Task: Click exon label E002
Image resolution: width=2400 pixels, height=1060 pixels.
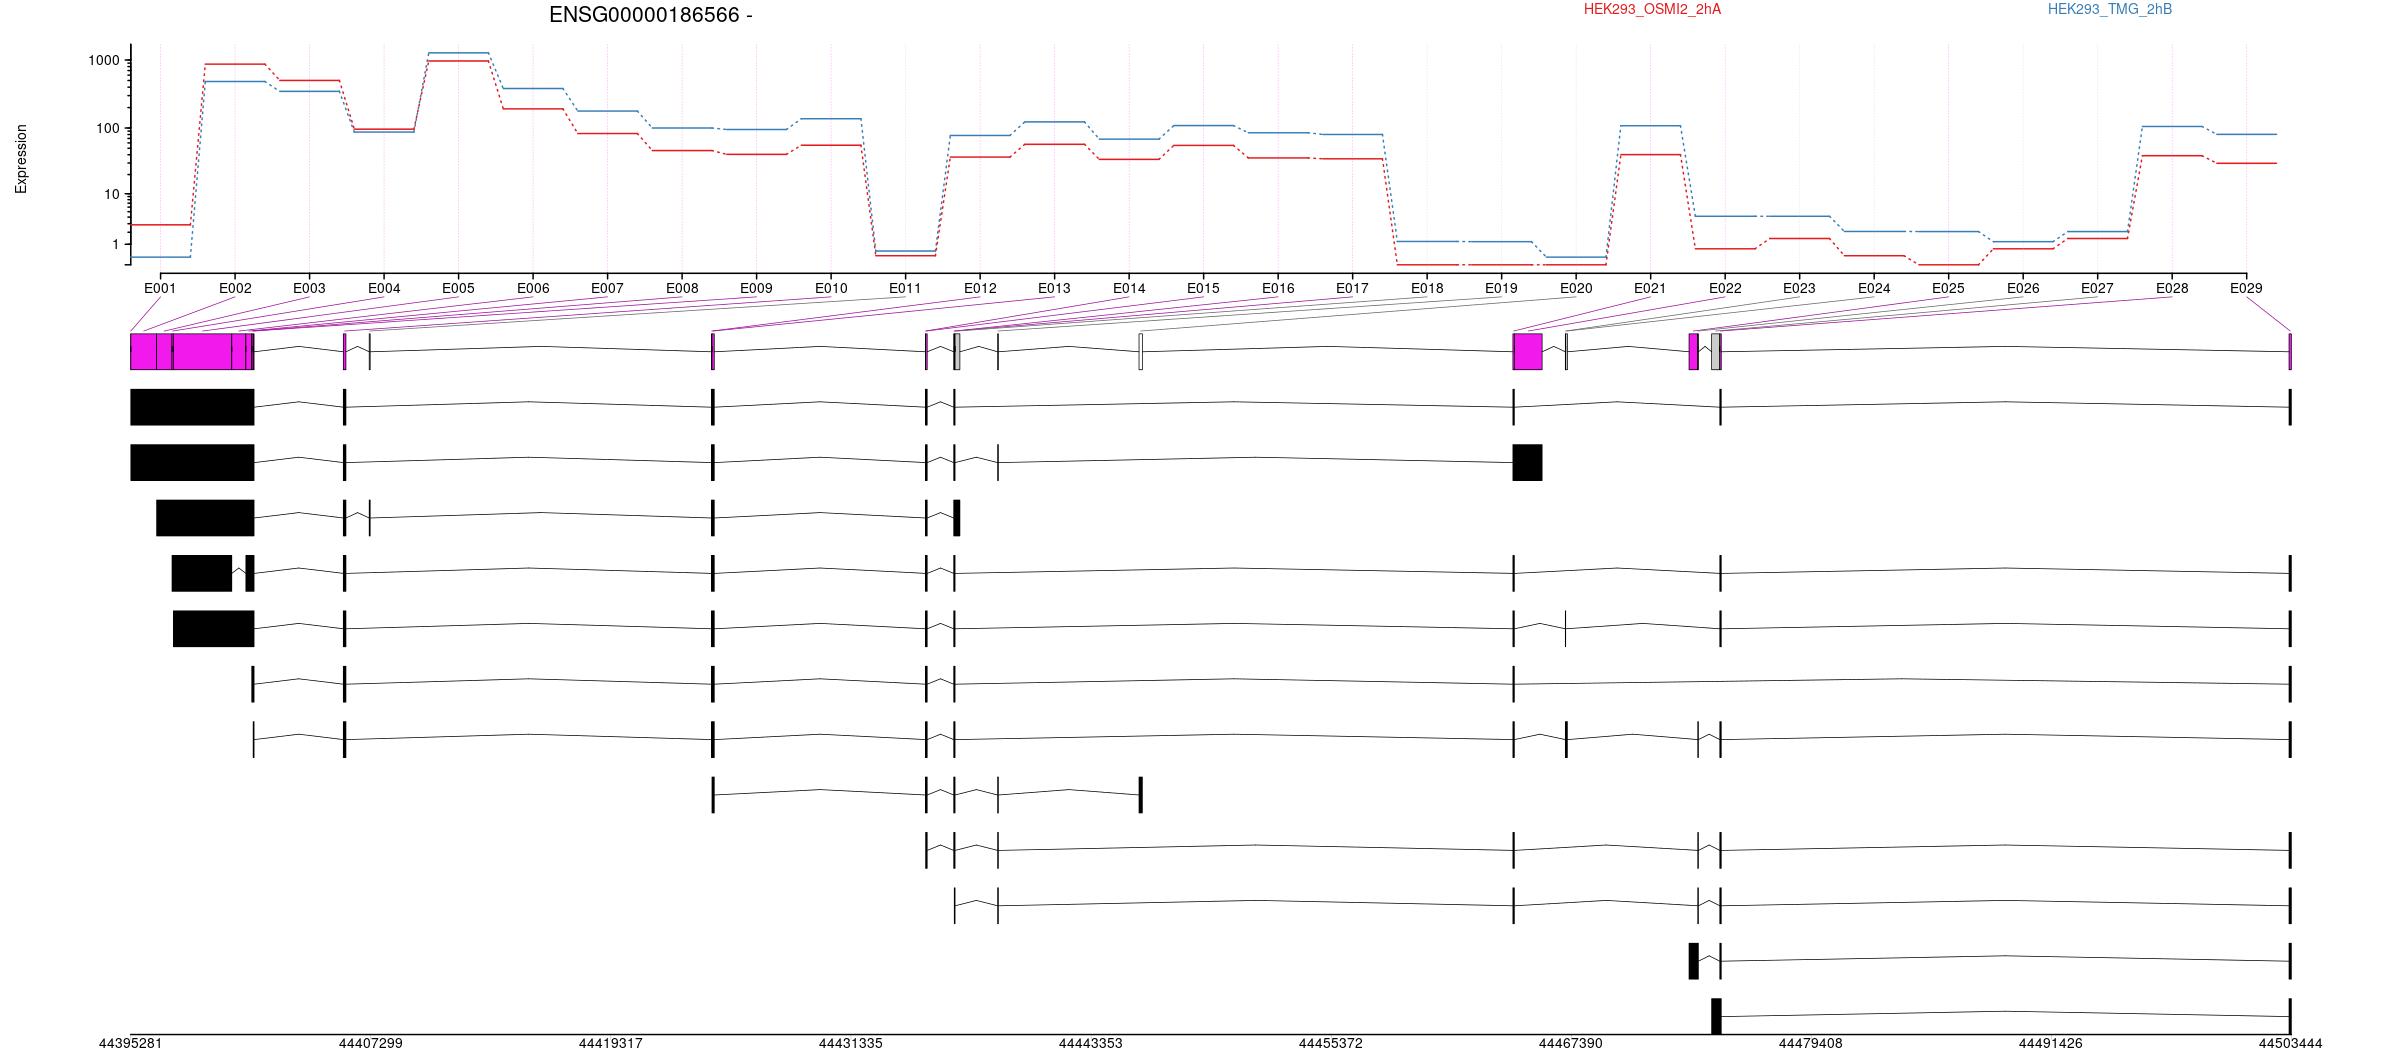Action: (235, 289)
